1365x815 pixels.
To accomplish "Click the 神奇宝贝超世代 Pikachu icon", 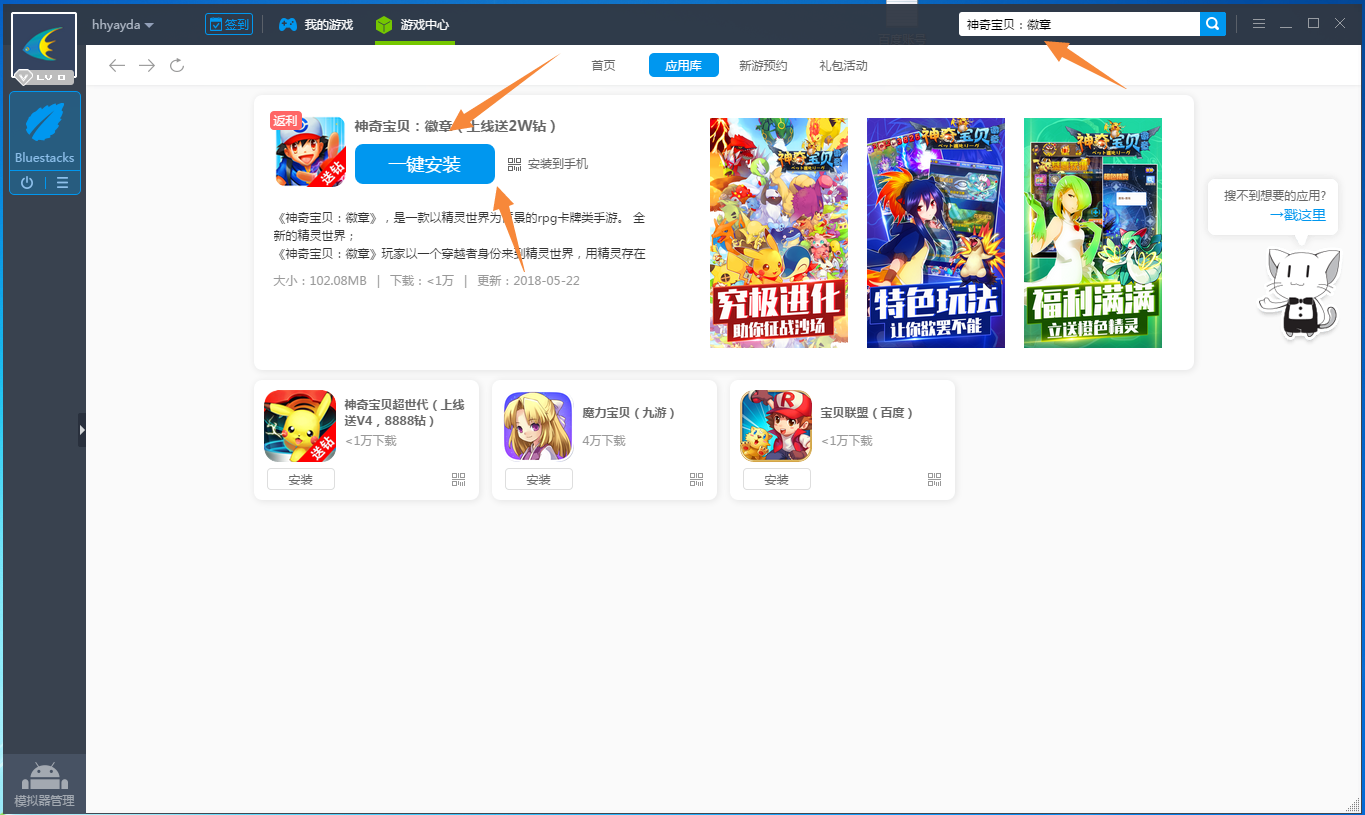I will [300, 426].
